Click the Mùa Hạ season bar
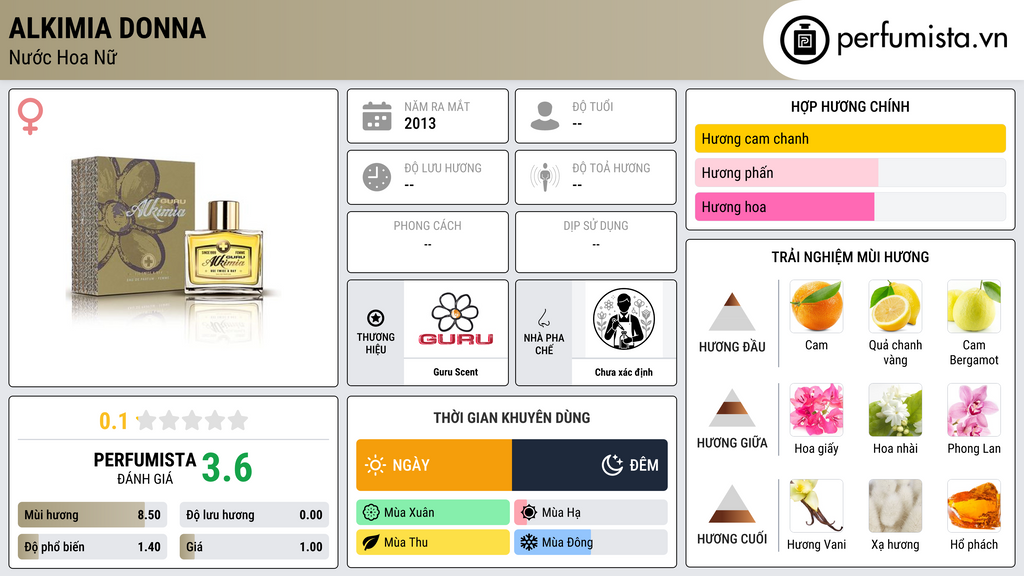 click(591, 513)
